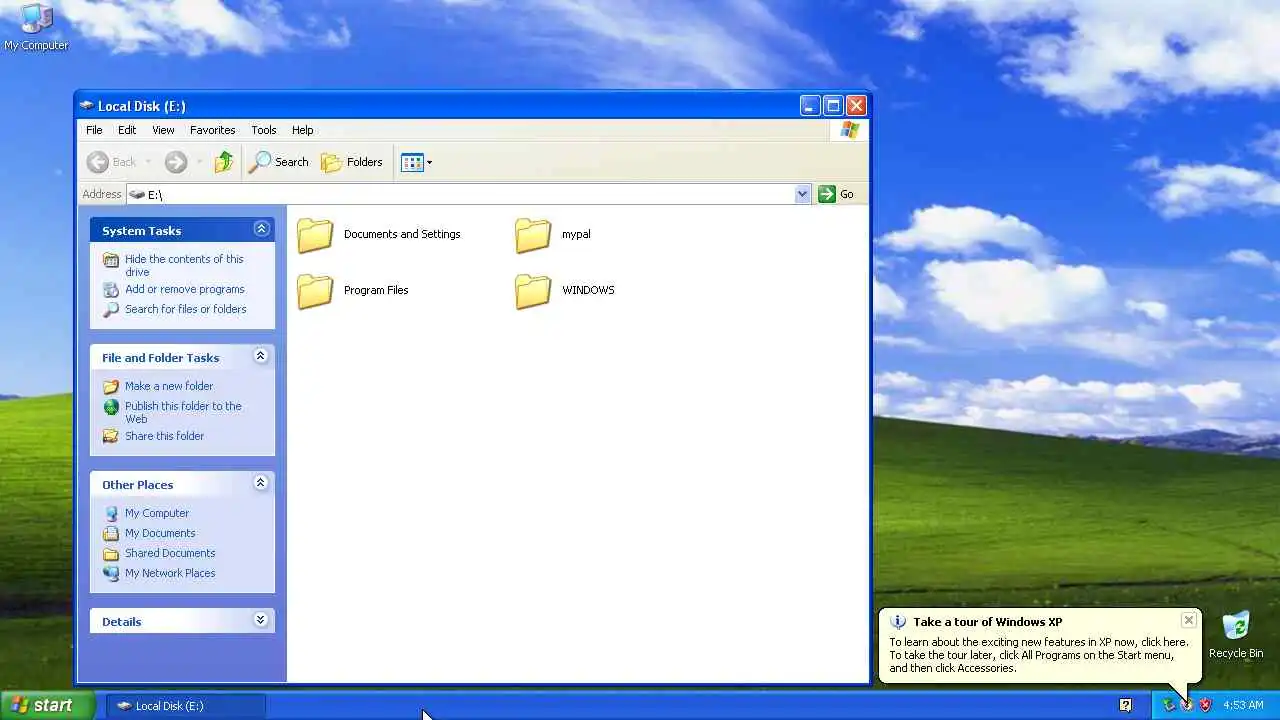Click Hide the contents of this drive

184,265
